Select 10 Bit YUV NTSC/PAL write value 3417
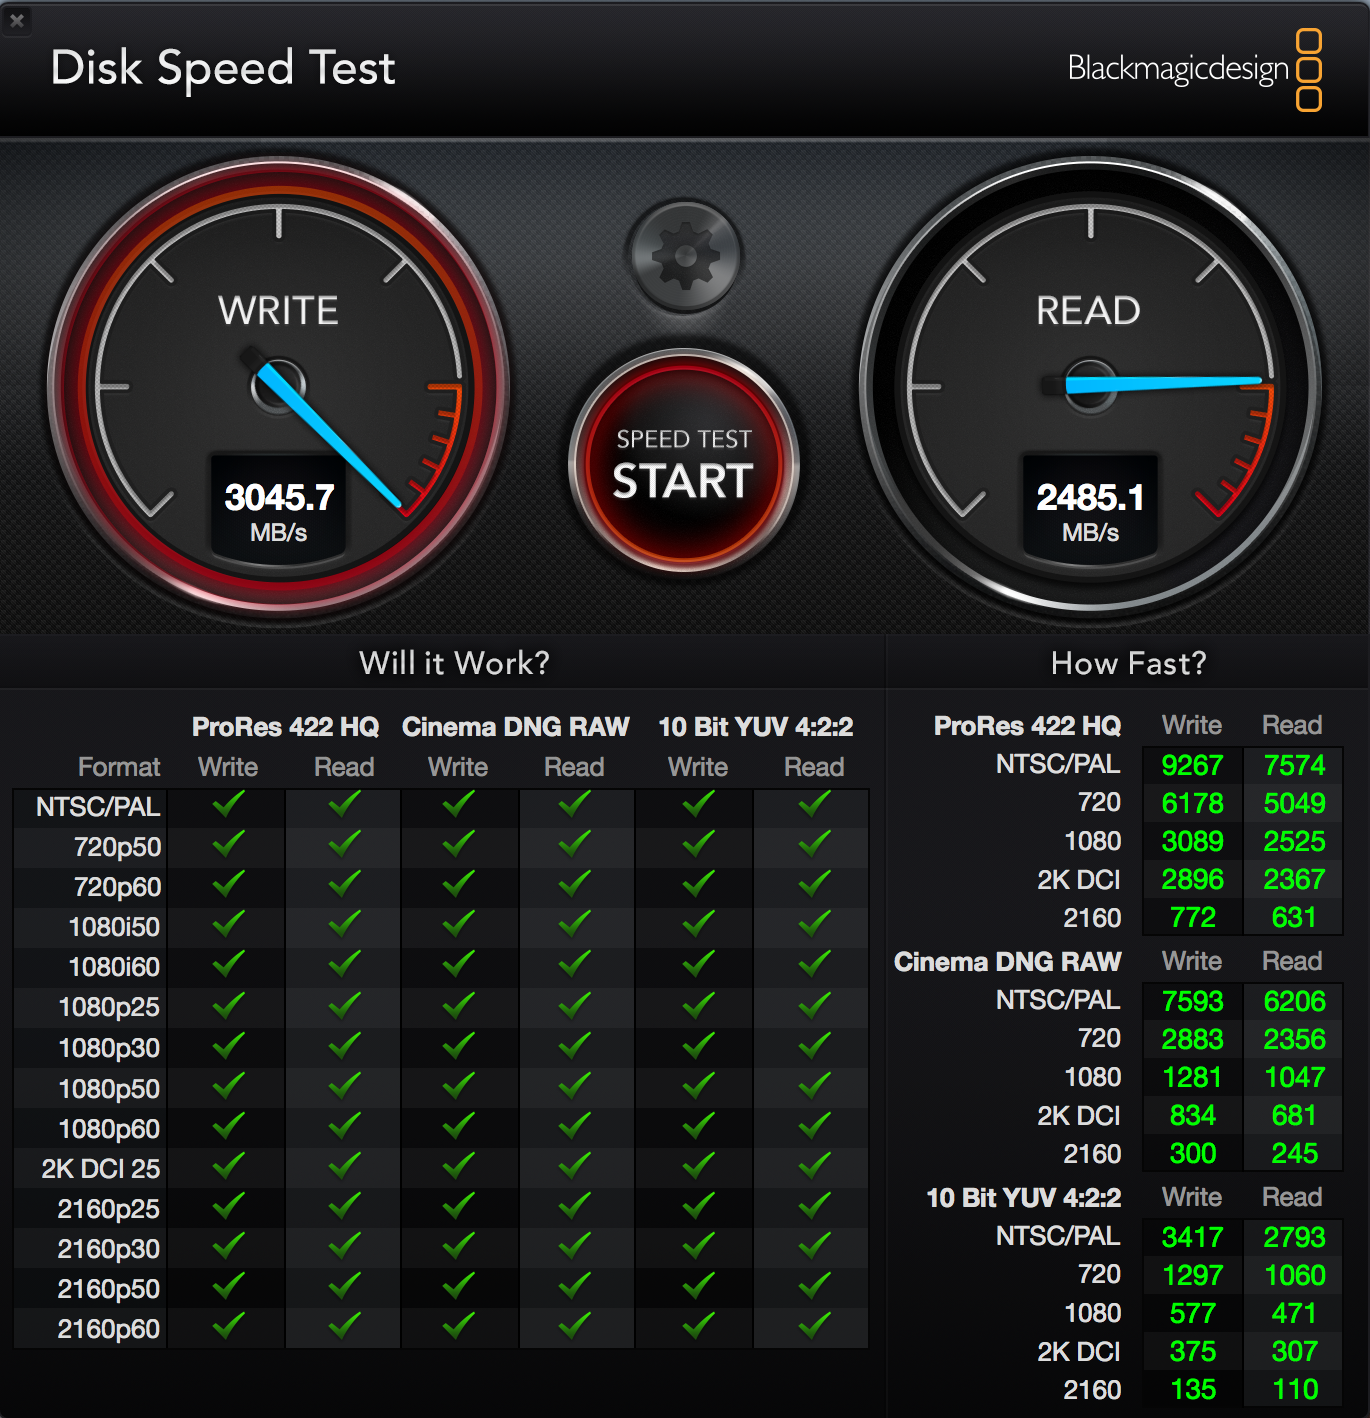The image size is (1370, 1418). tap(1192, 1237)
